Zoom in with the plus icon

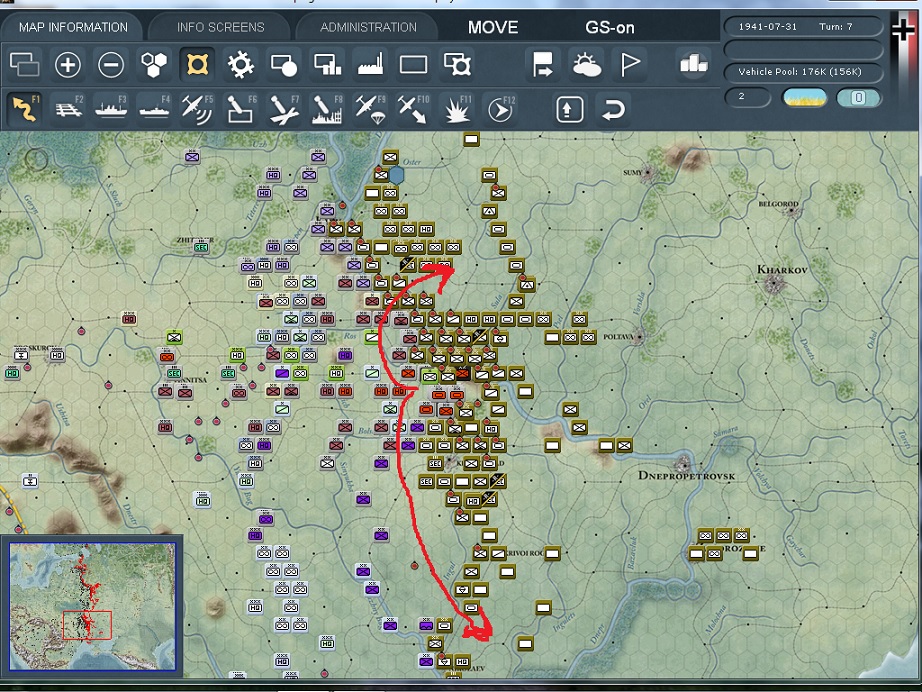pos(68,64)
